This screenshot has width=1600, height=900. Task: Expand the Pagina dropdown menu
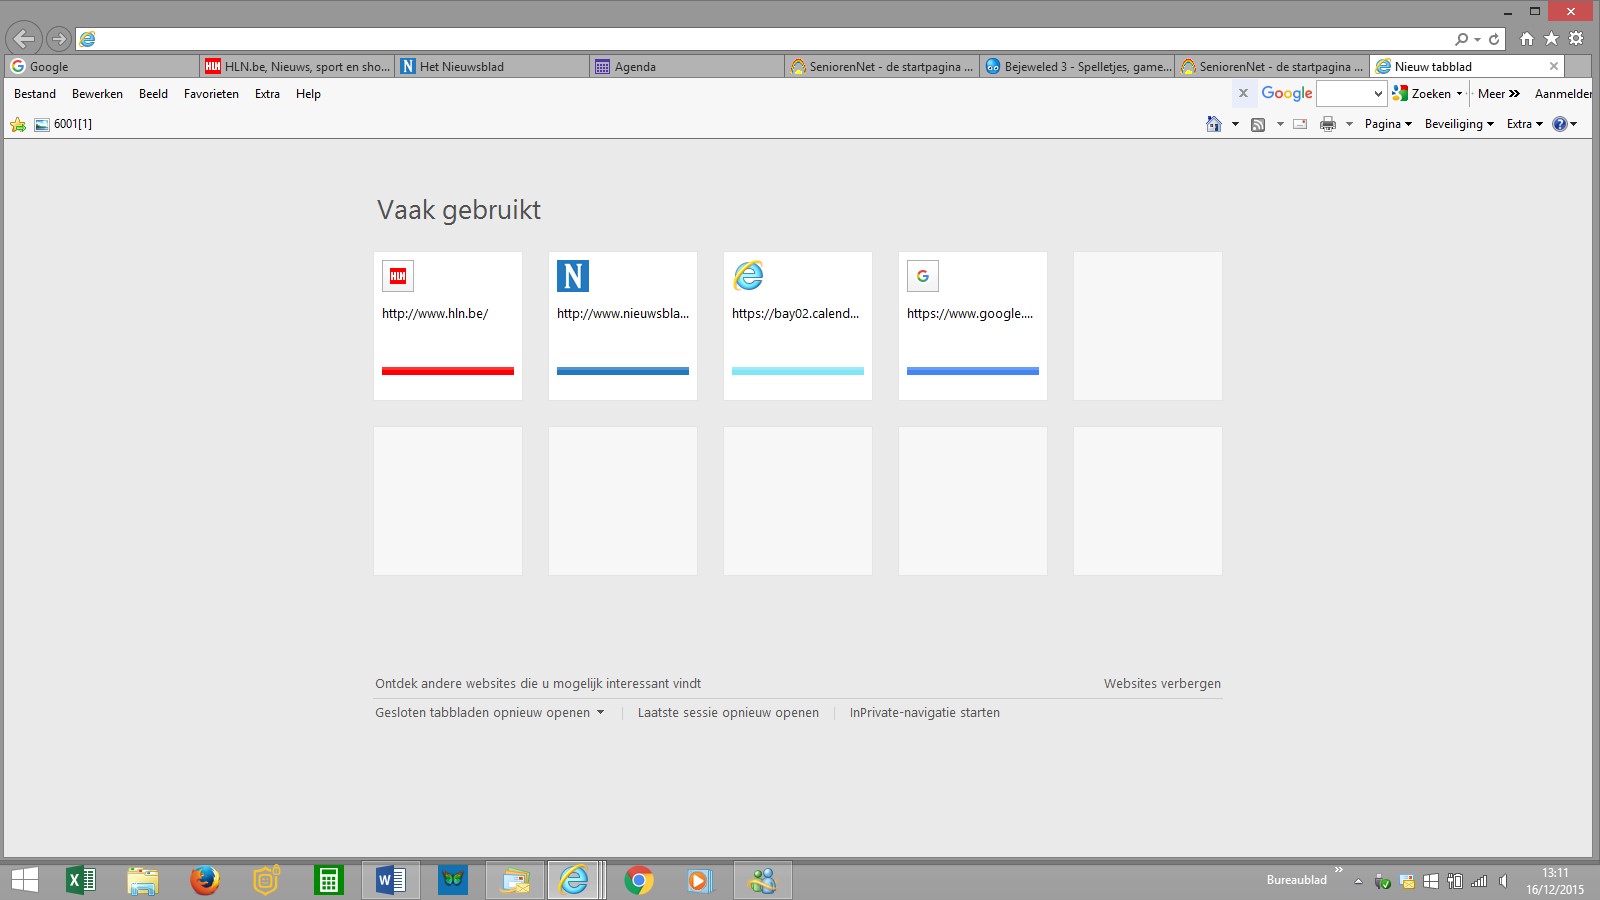(1388, 124)
